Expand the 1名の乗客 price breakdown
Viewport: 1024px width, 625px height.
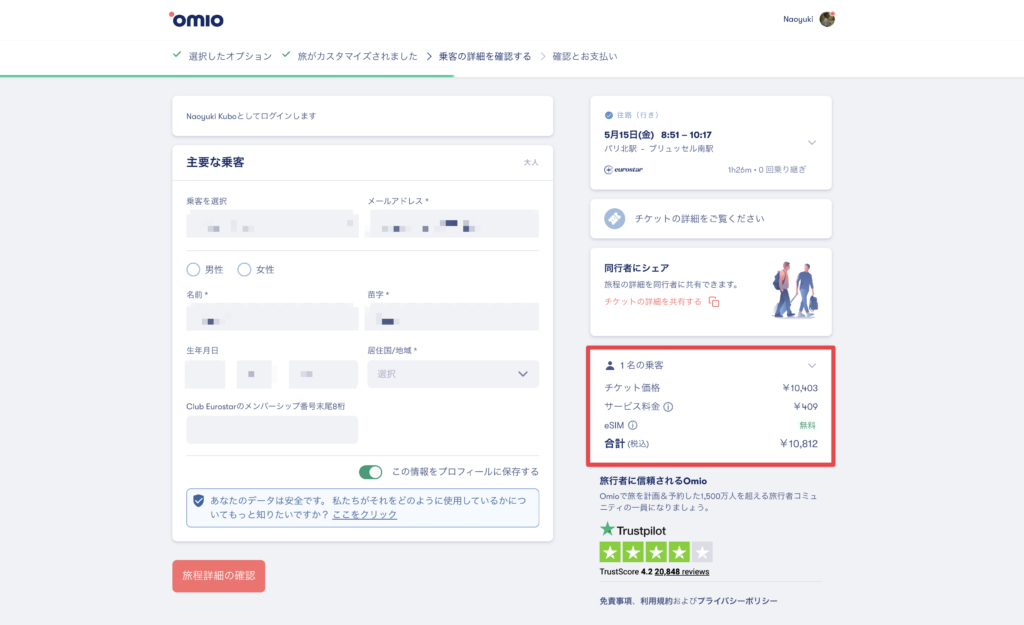812,366
